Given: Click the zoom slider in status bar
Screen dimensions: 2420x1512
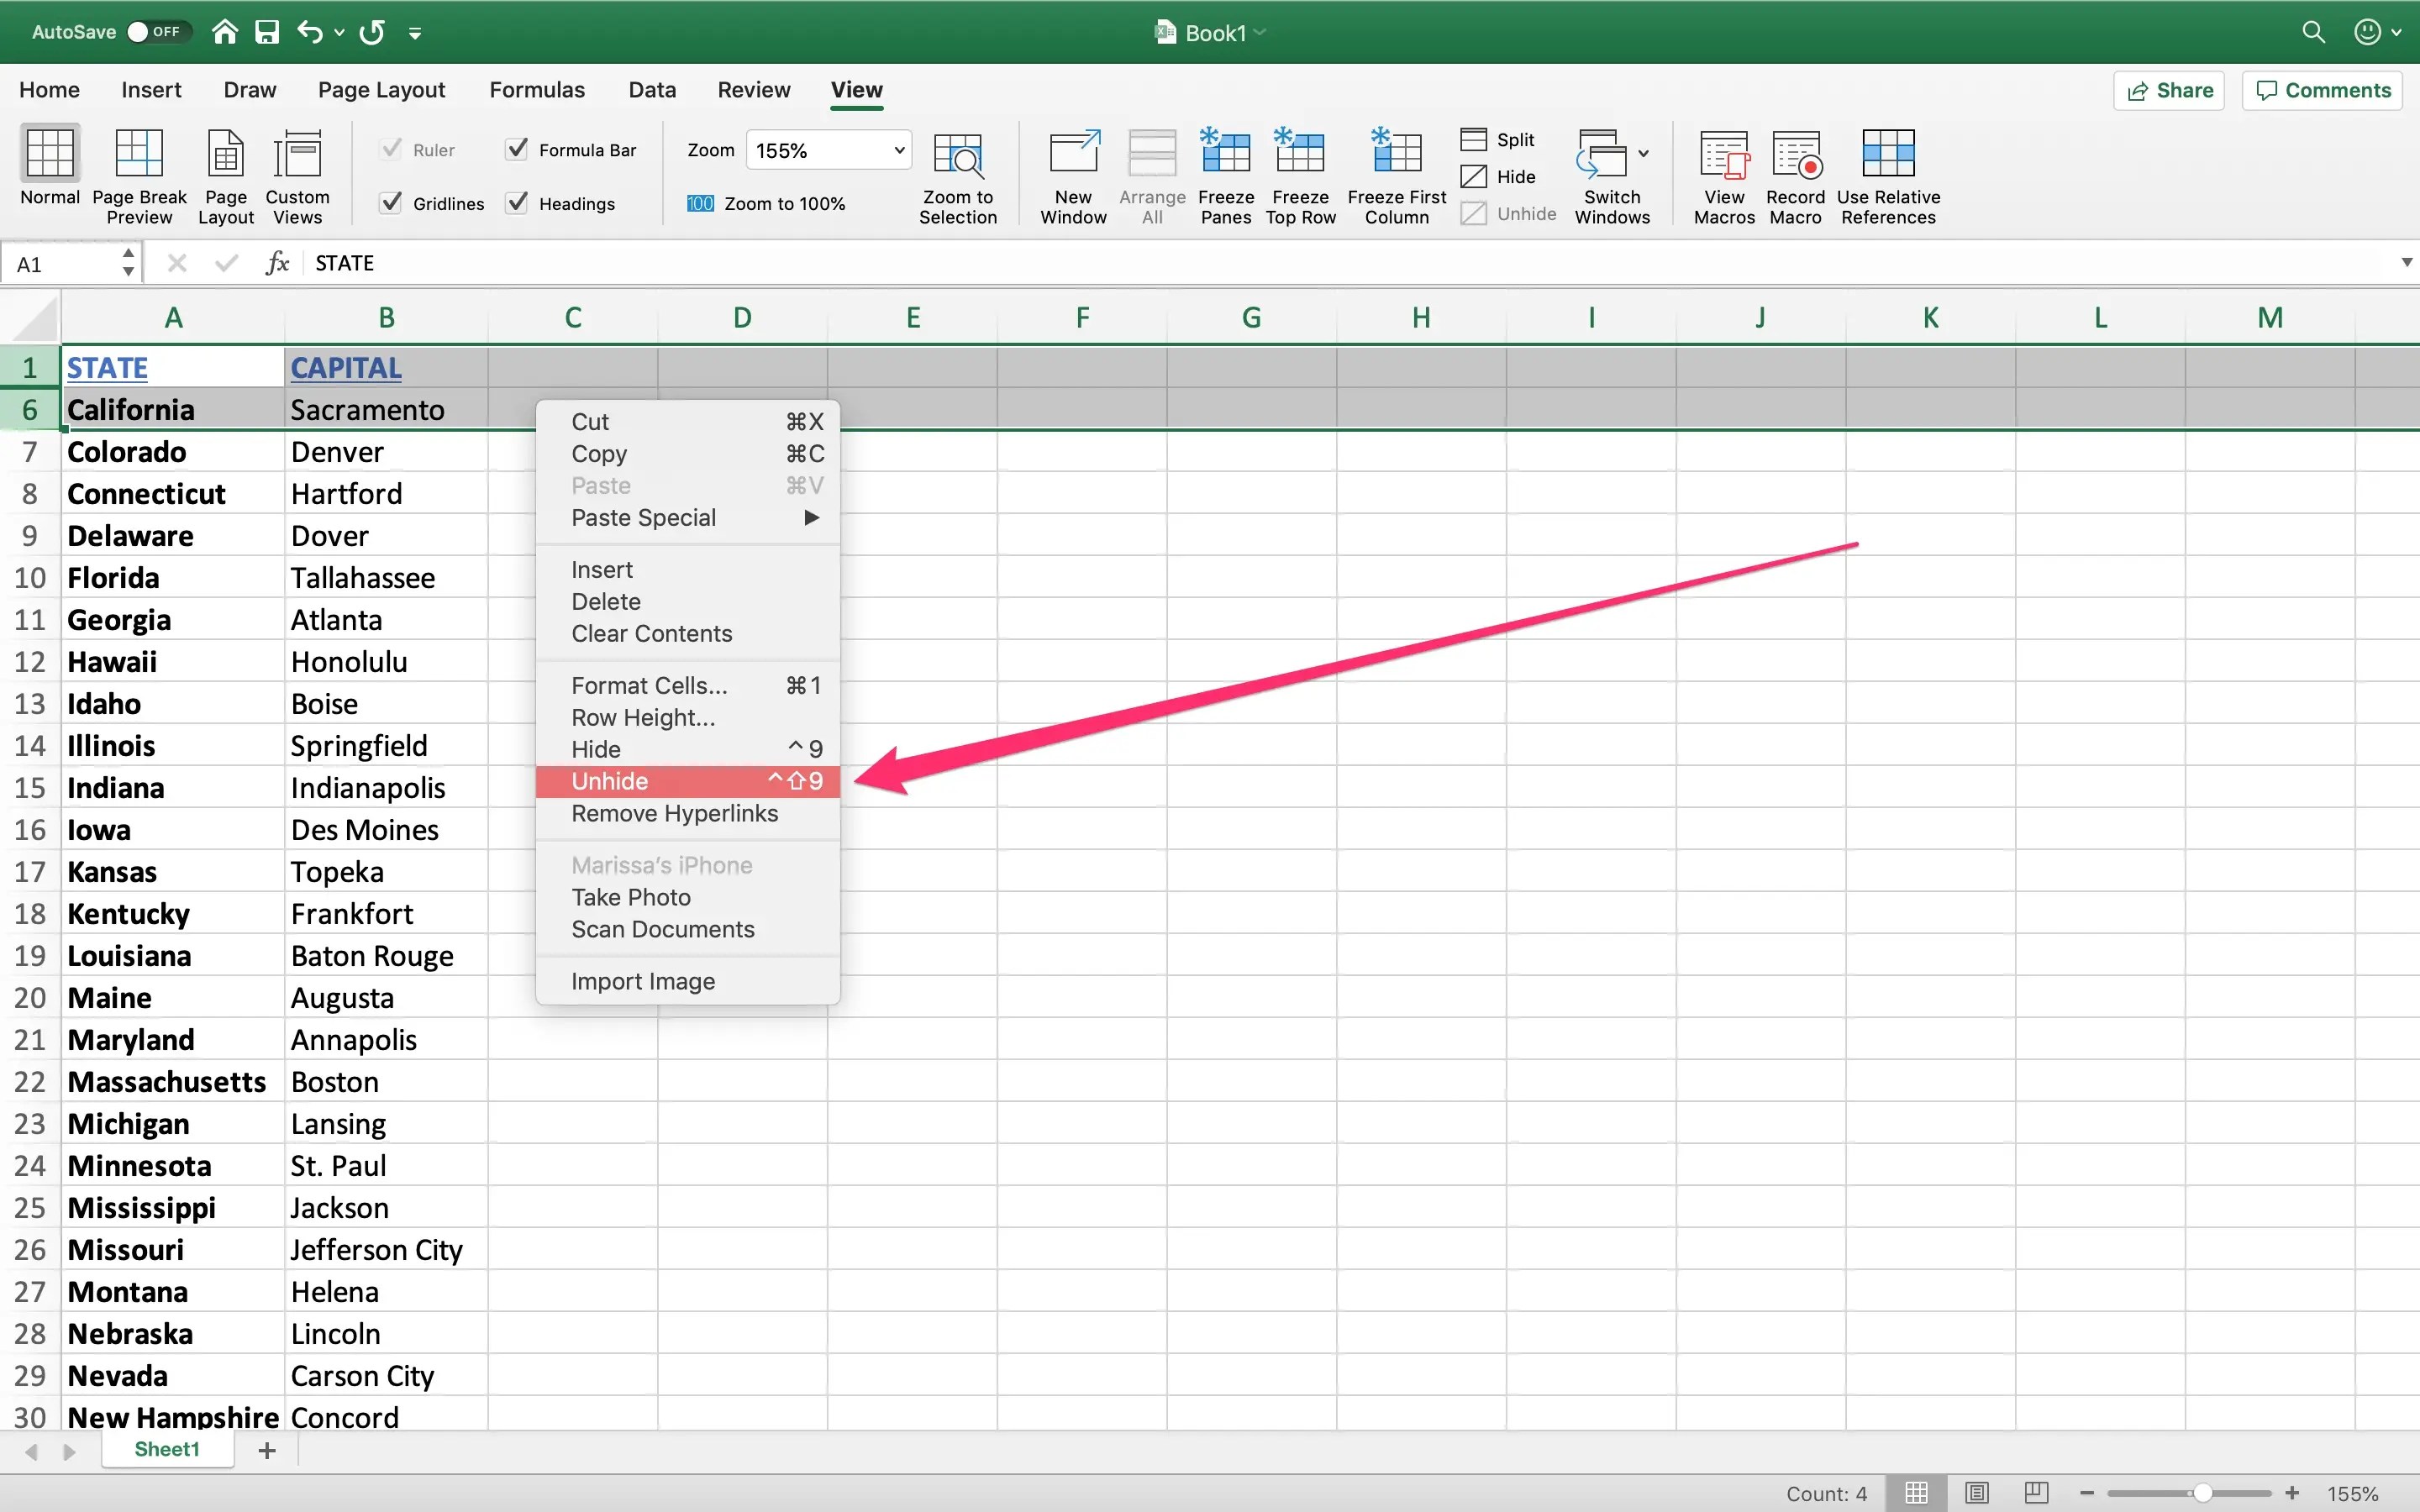Looking at the screenshot, I should (2202, 1493).
